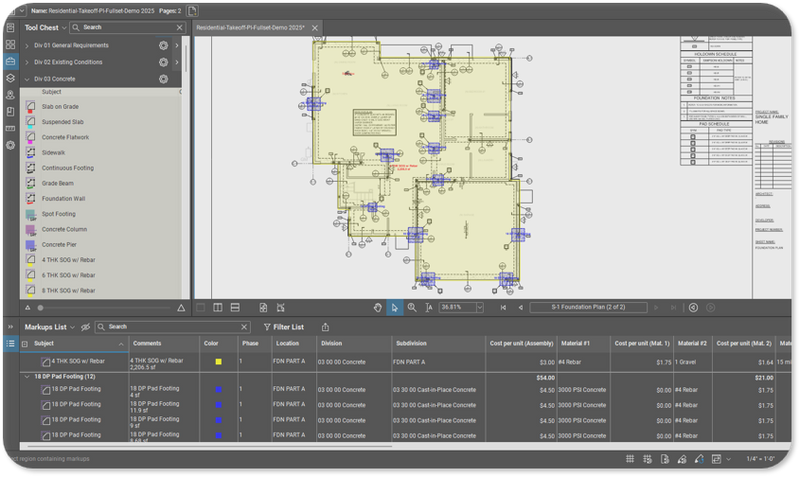800x477 pixels.
Task: Go to first page
Action: (503, 308)
